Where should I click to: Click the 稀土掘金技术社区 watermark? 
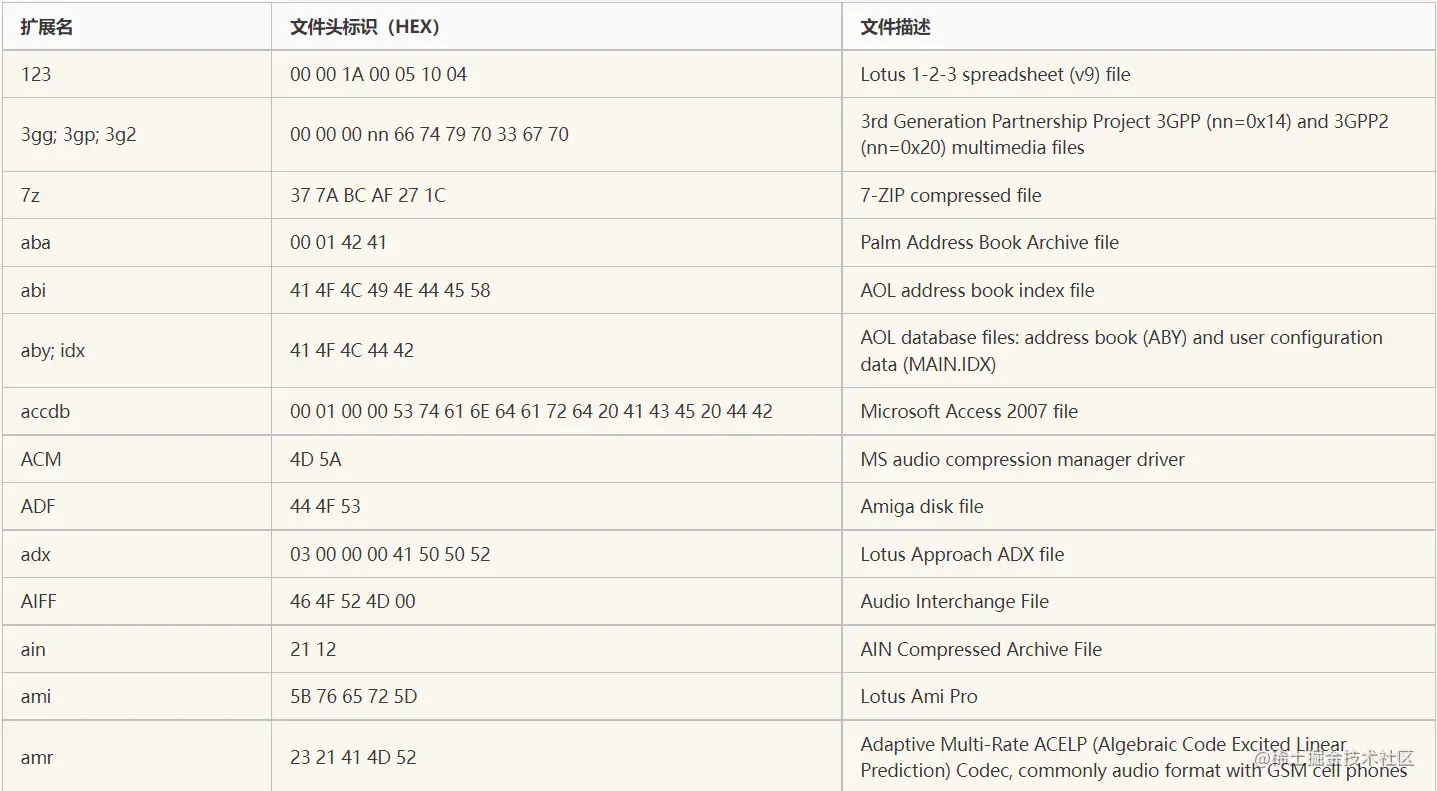point(1334,758)
